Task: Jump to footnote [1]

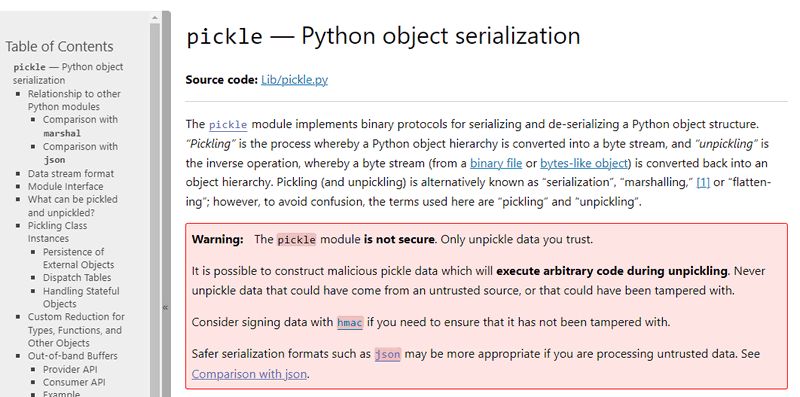Action: [703, 183]
